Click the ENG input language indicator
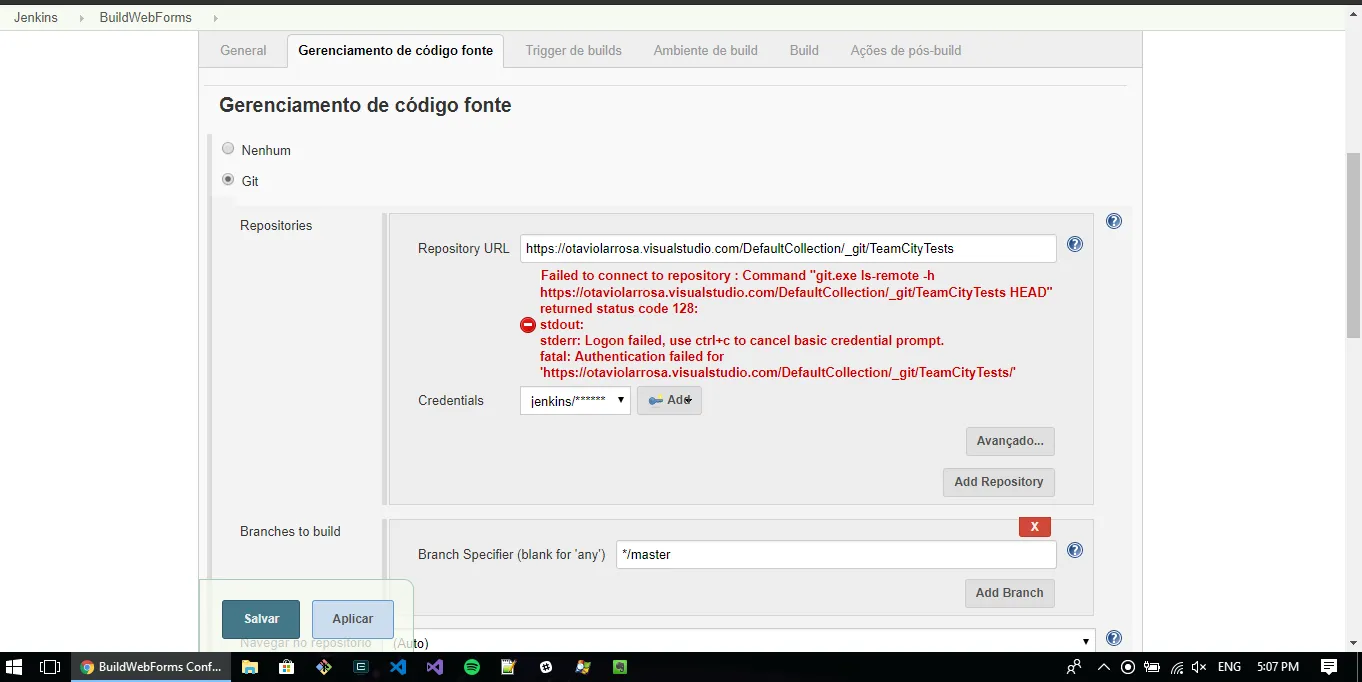The width and height of the screenshot is (1362, 682). tap(1230, 667)
